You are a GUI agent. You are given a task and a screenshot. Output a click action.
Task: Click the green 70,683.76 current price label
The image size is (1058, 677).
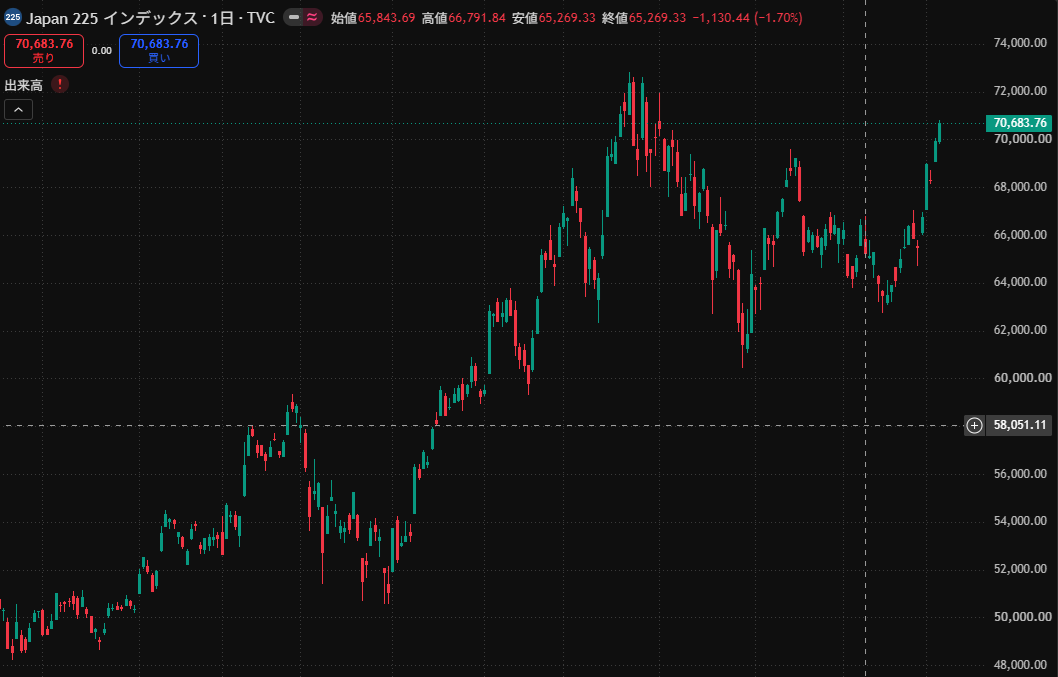click(1020, 123)
